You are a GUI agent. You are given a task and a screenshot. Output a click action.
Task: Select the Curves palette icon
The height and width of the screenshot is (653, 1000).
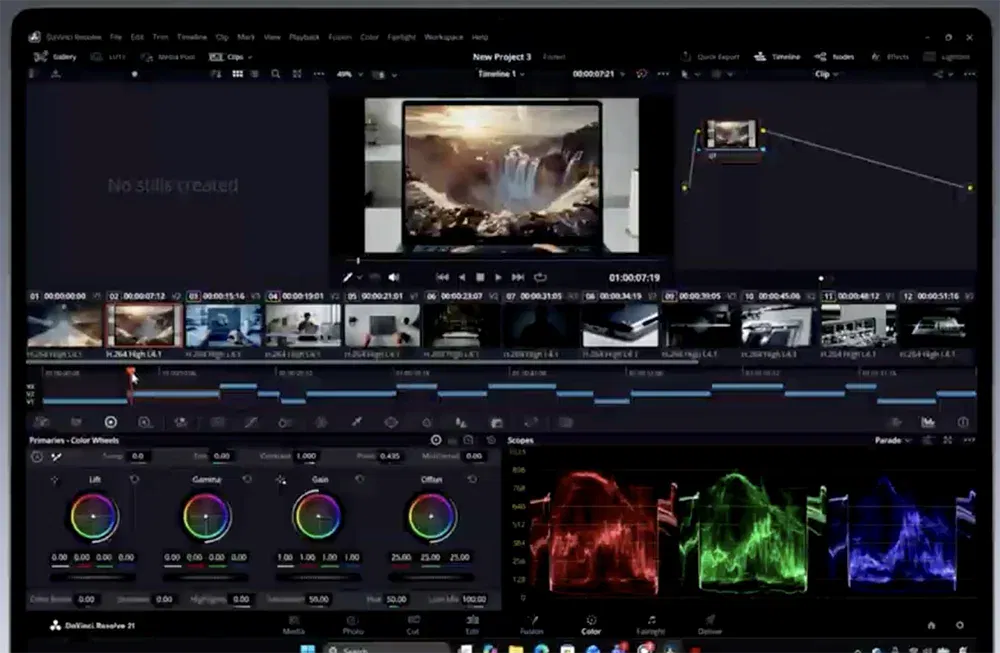coord(251,422)
